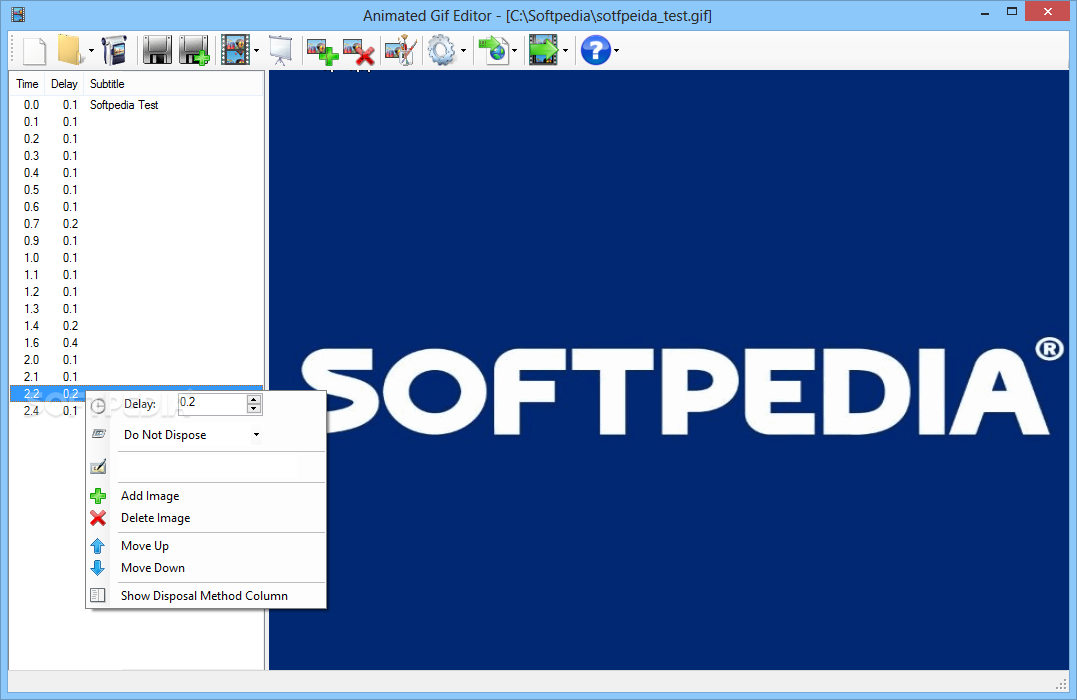The width and height of the screenshot is (1077, 700).
Task: Save with the floppy disk icon
Action: [x=157, y=50]
